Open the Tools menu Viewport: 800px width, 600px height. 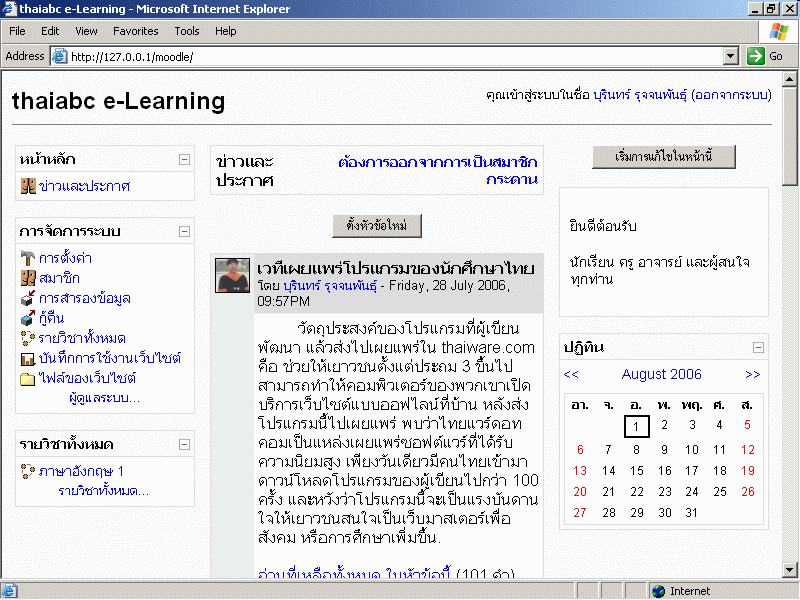pyautogui.click(x=187, y=31)
